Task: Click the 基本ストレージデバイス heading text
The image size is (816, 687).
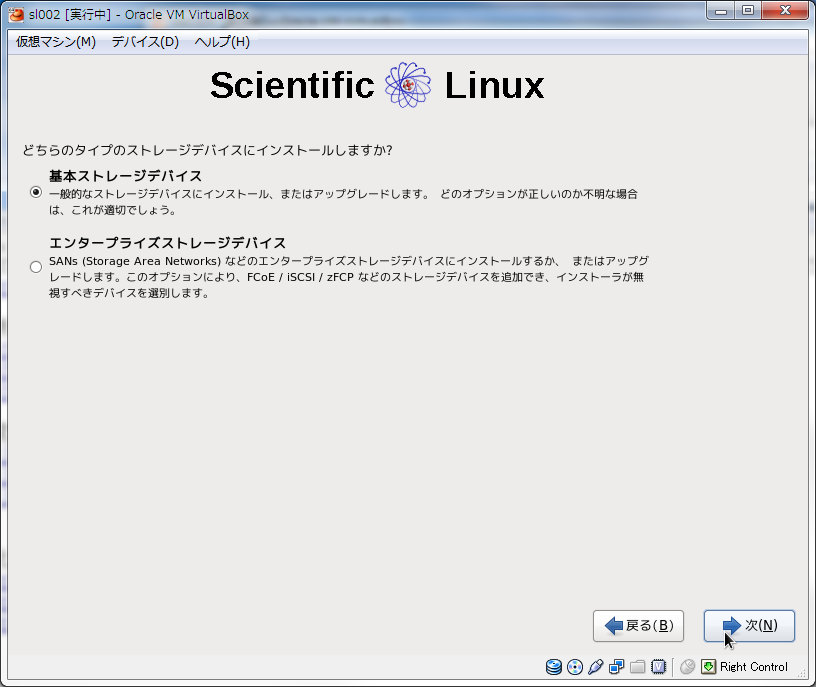Action: click(125, 176)
